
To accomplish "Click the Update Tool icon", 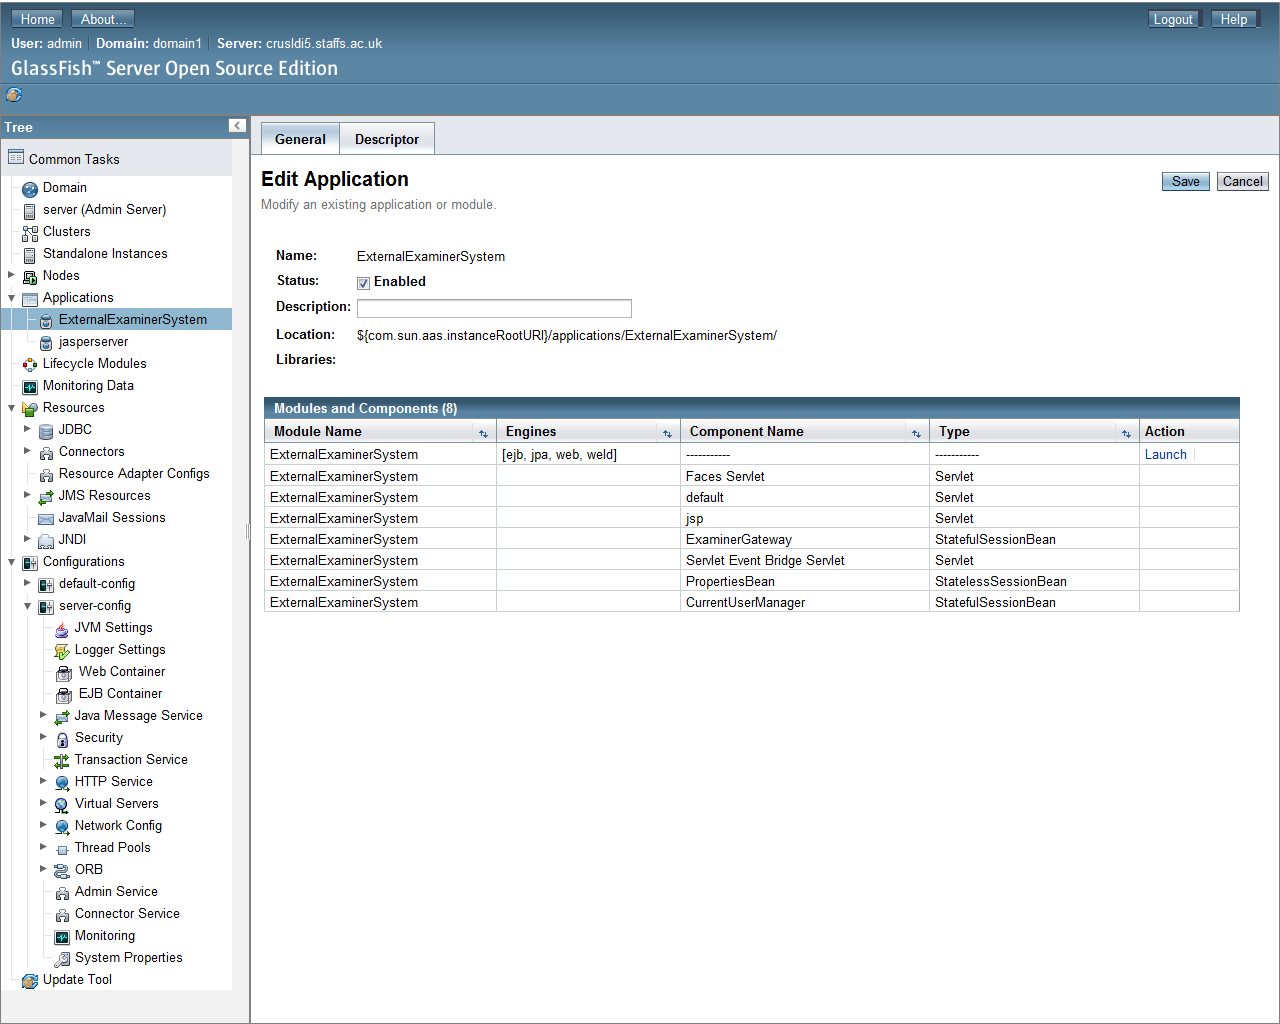I will 30,980.
